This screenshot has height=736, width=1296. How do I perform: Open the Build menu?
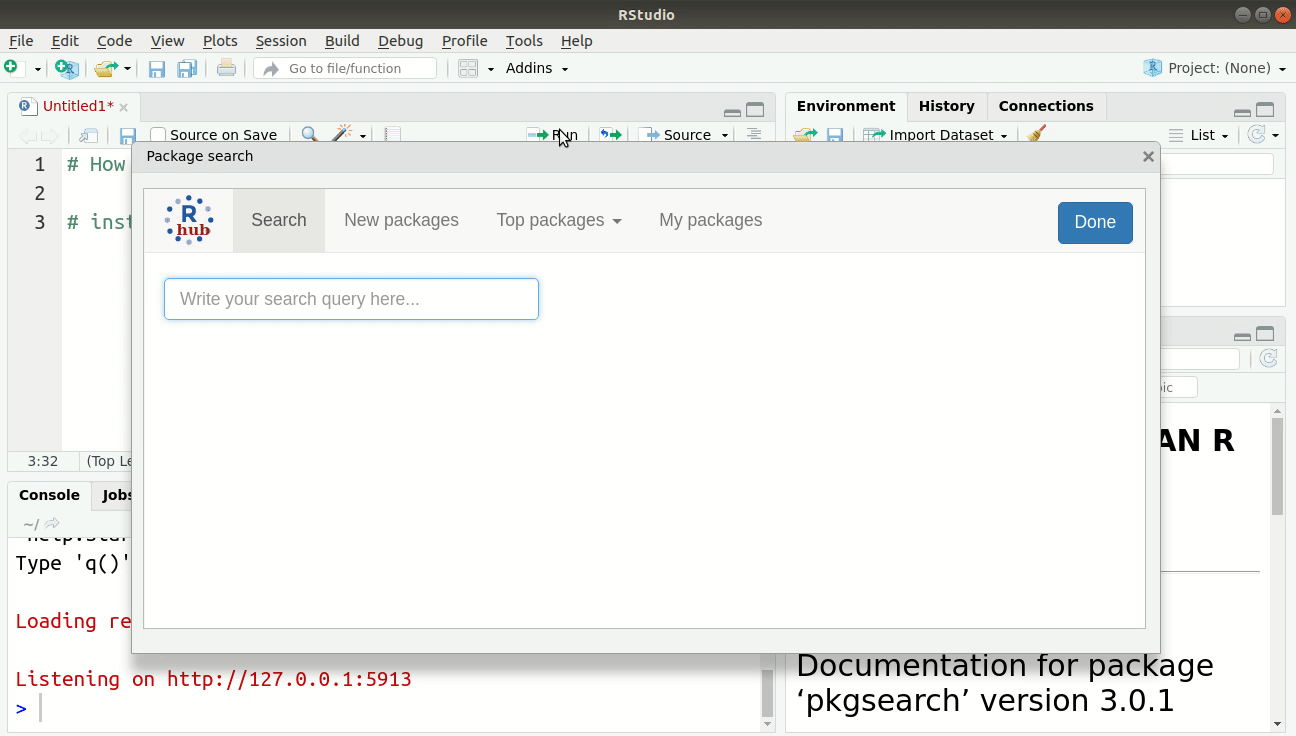(x=342, y=41)
